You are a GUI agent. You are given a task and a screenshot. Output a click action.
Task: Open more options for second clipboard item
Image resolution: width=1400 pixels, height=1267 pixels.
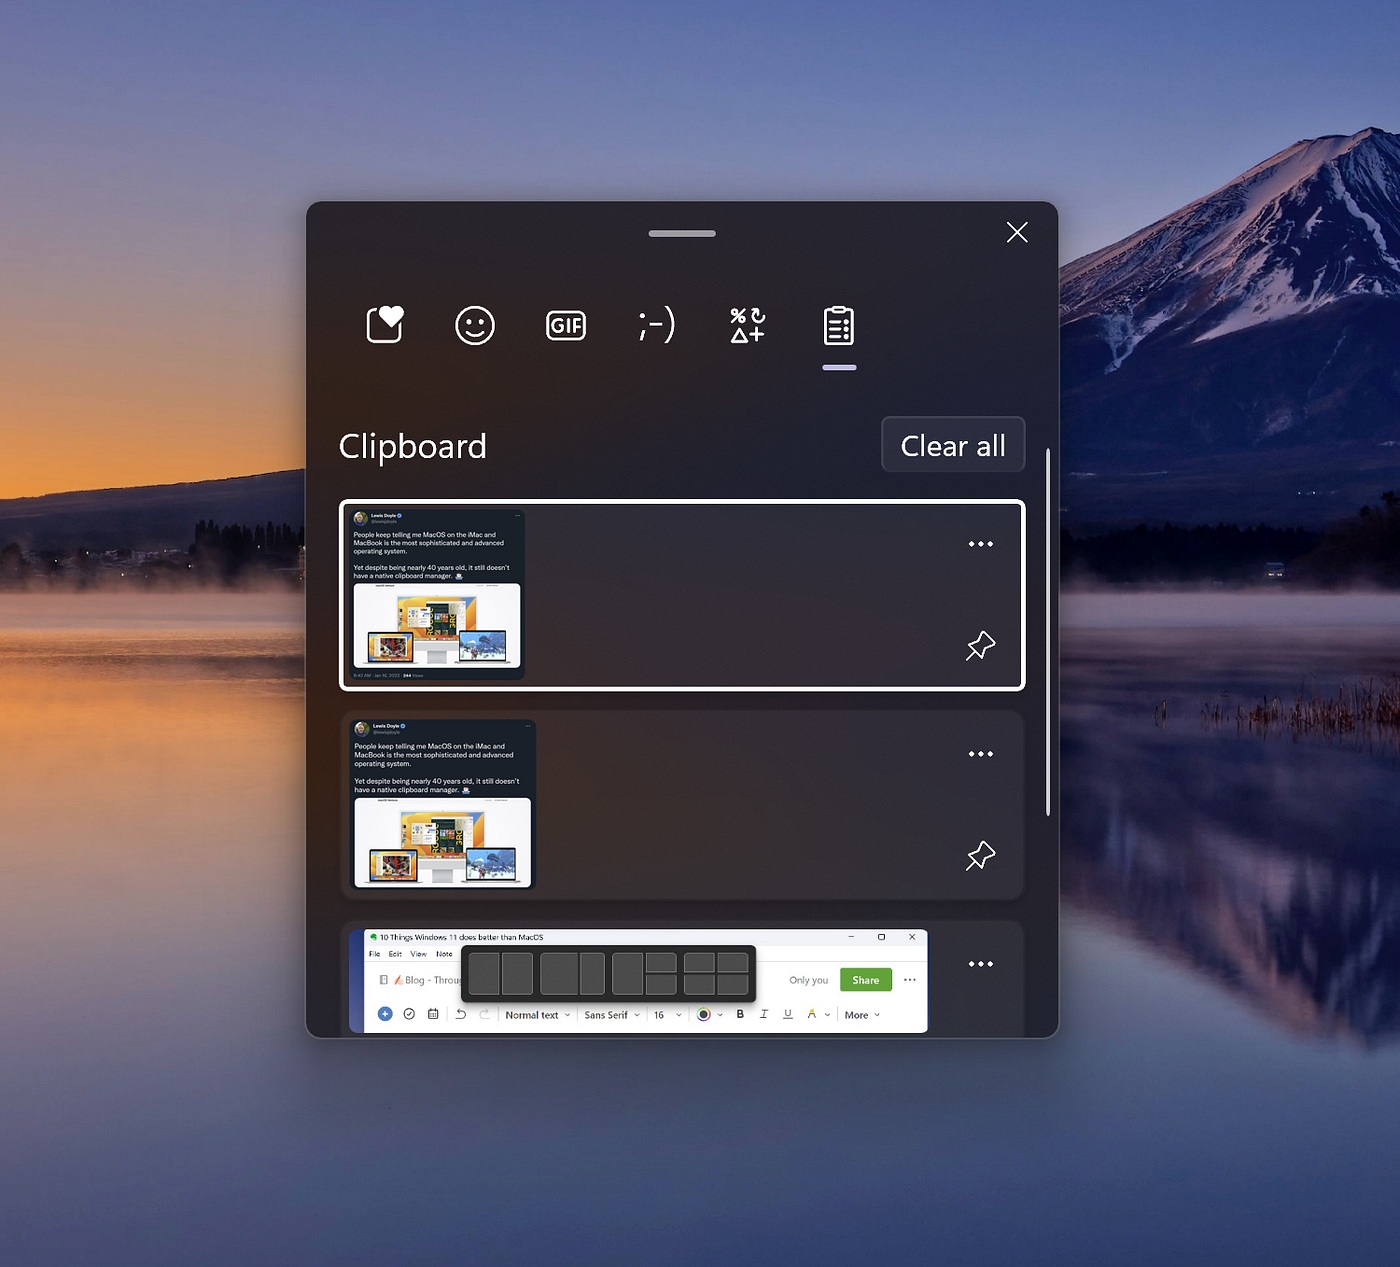[981, 754]
